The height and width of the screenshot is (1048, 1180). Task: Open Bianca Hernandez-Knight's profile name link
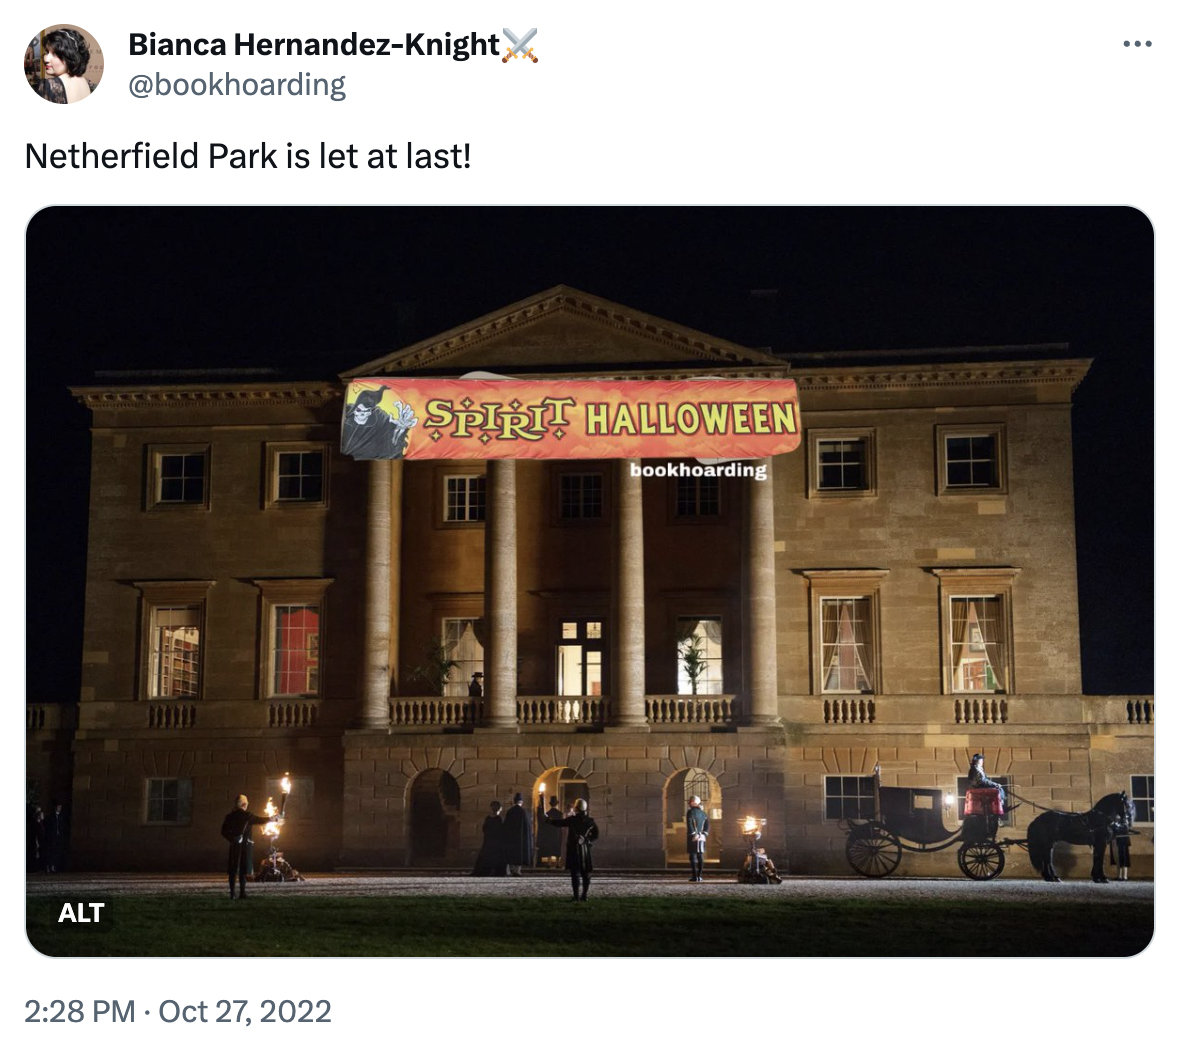(x=314, y=44)
